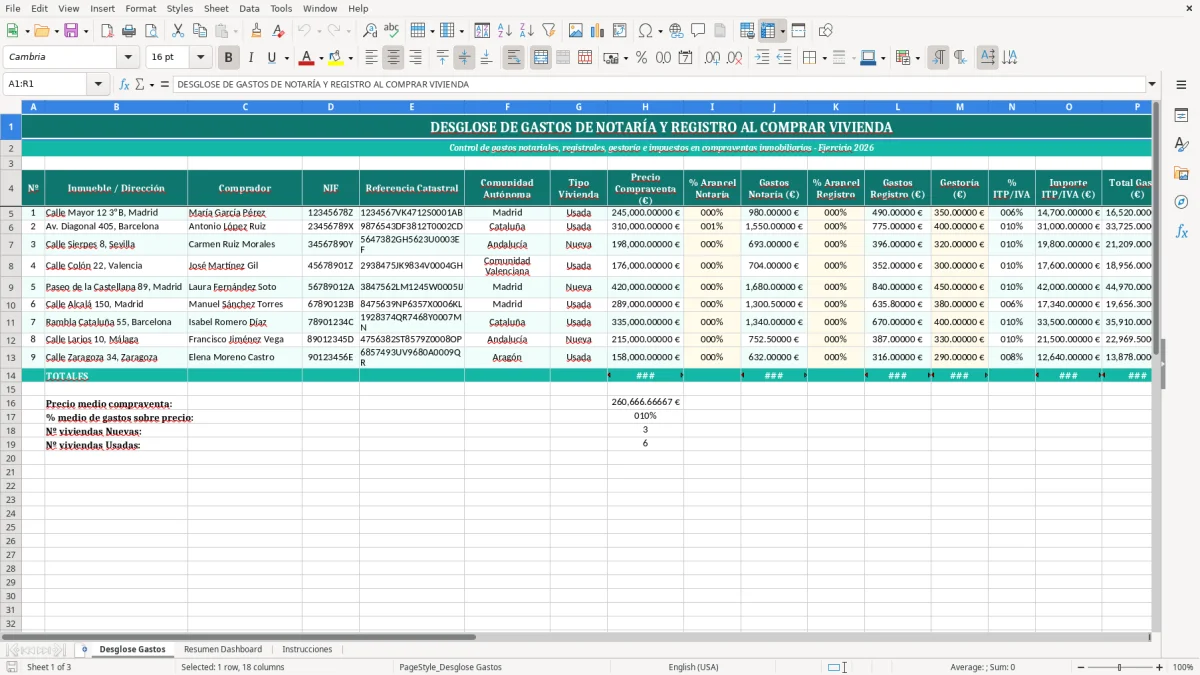Toggle Align Right
This screenshot has height=675, width=1200.
coord(415,58)
